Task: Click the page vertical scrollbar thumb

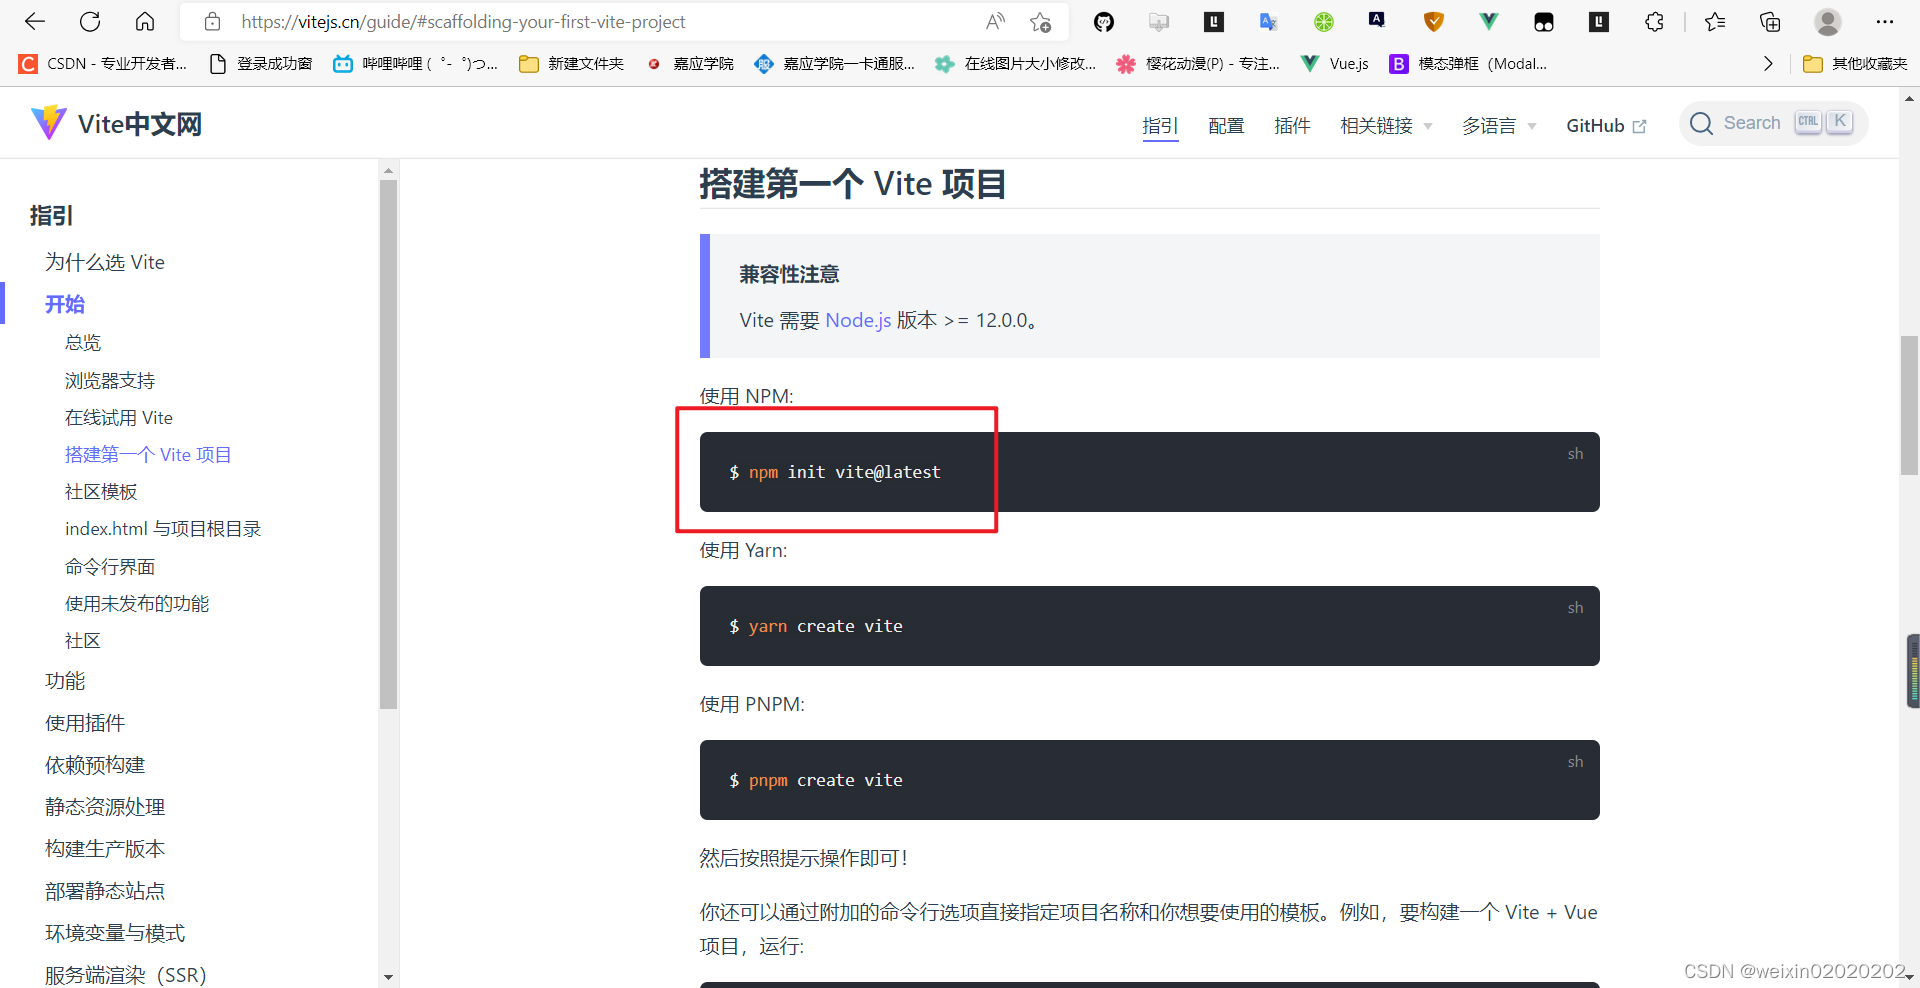Action: 1909,405
